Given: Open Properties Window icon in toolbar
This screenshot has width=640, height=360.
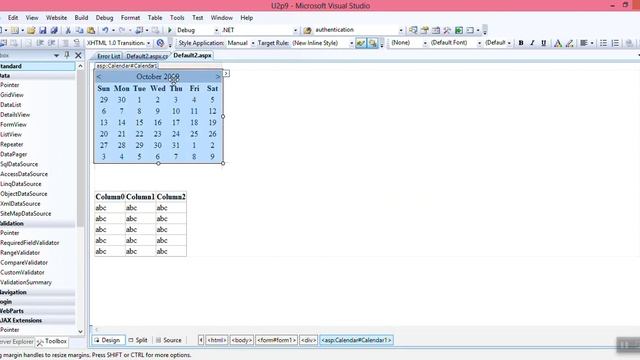Looking at the screenshot, I should click(424, 30).
